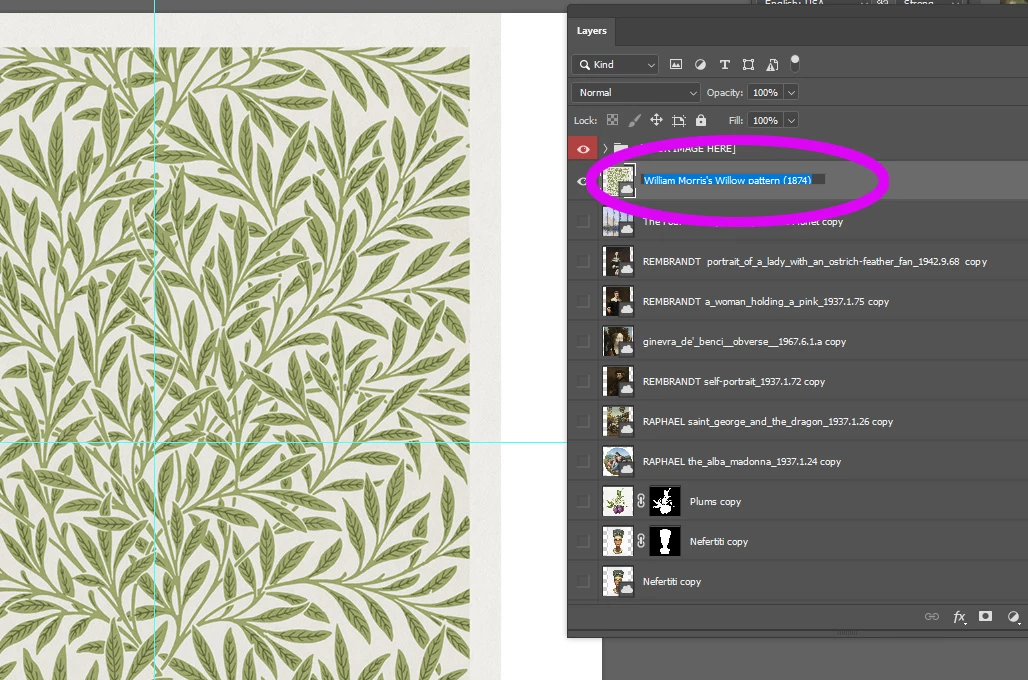Filter for smart objects icon
1028x680 pixels.
point(772,64)
